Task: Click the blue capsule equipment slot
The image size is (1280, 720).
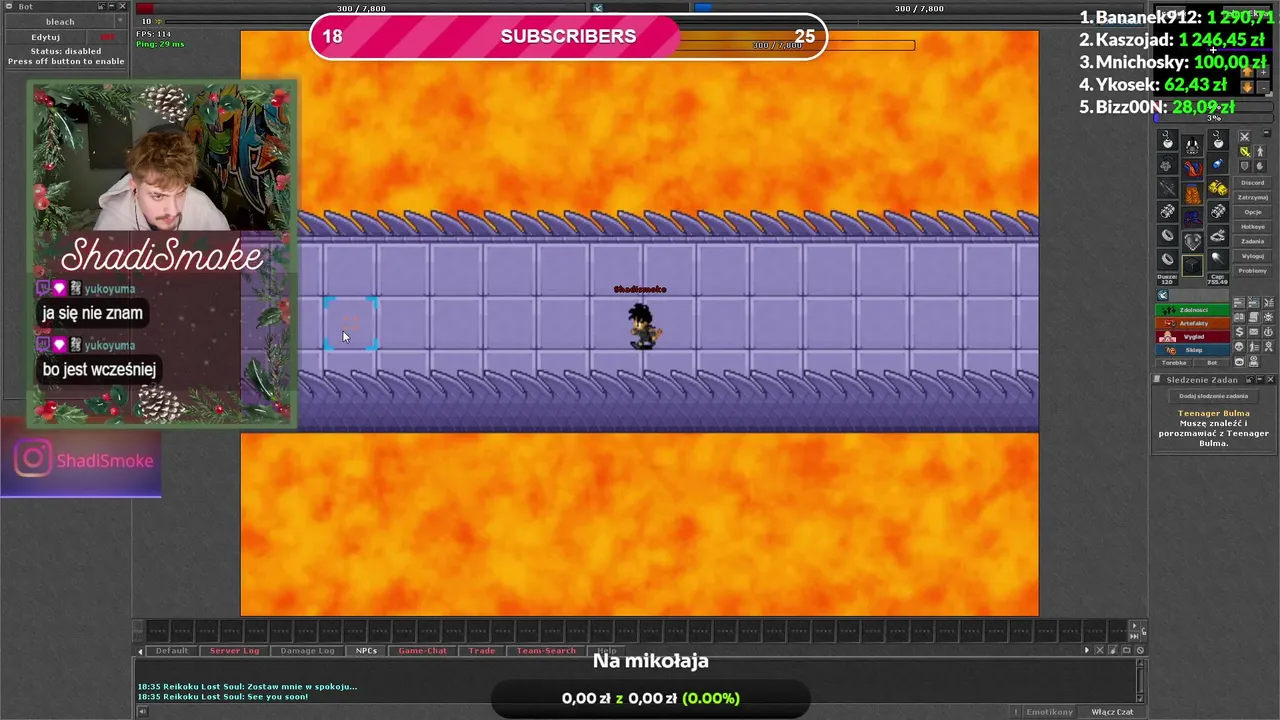Action: [1218, 163]
